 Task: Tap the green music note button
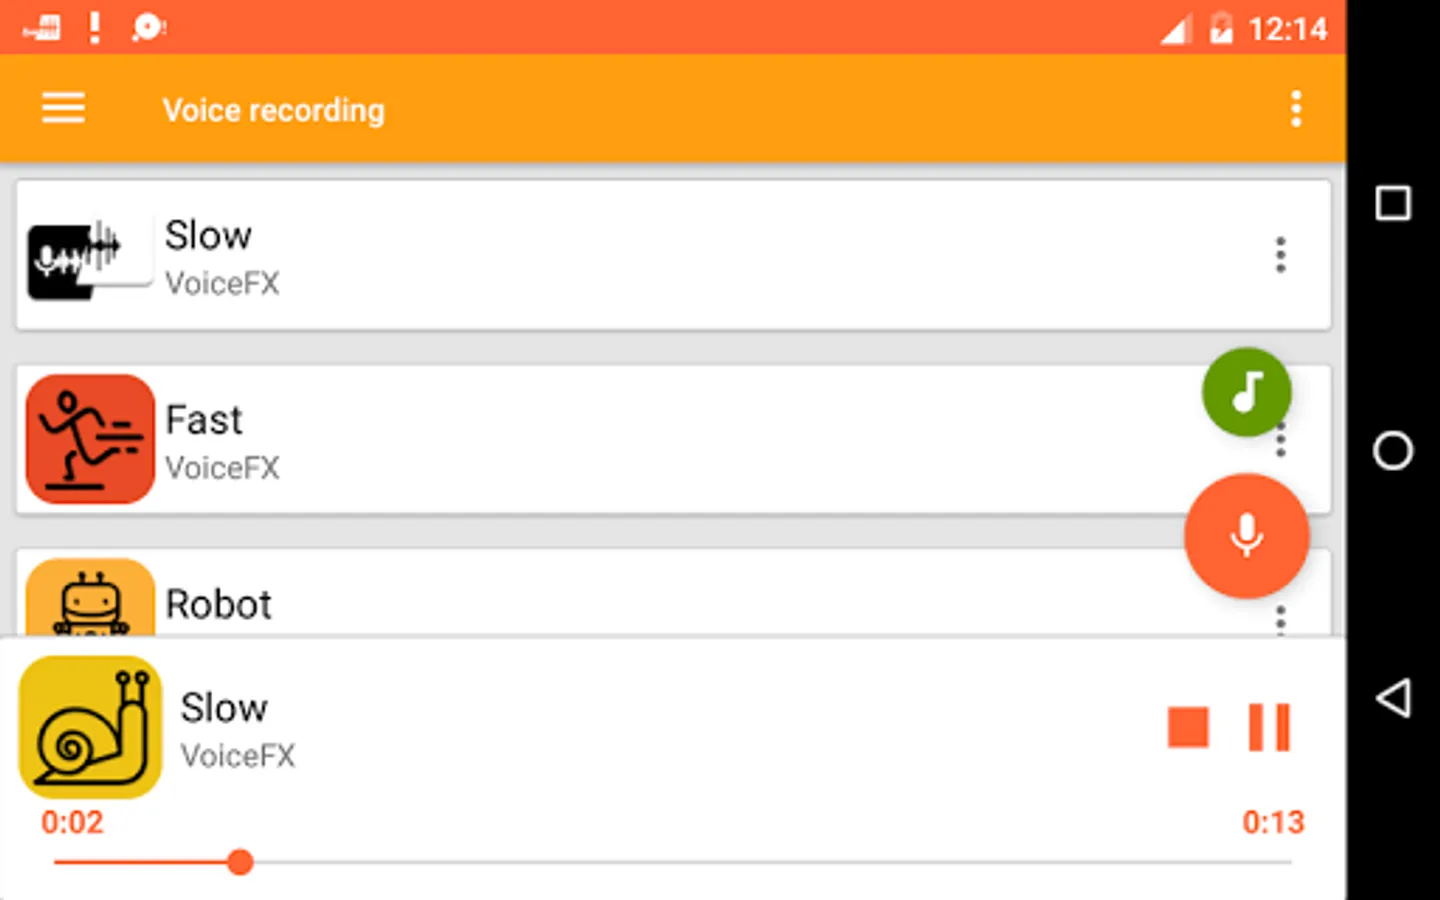1246,392
